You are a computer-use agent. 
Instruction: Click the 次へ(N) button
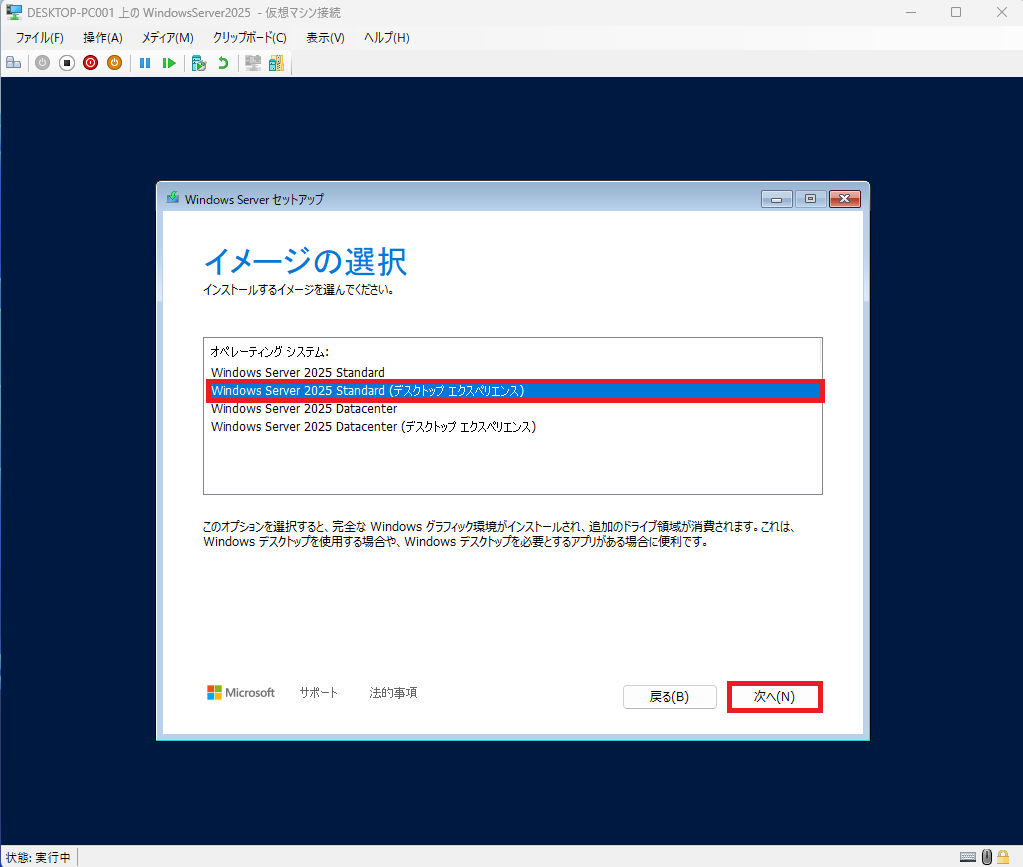point(774,697)
